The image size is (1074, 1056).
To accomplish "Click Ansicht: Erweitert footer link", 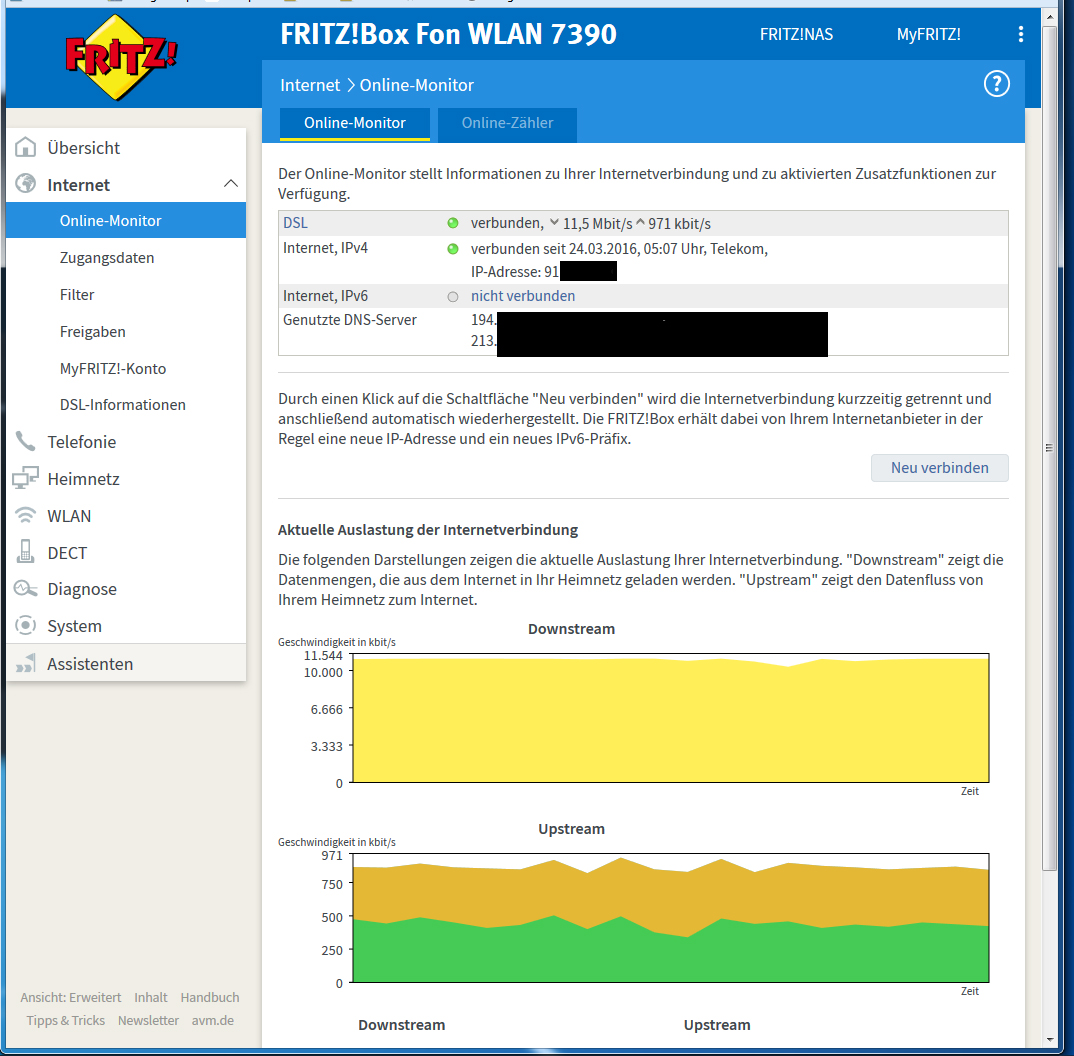I will tap(71, 997).
